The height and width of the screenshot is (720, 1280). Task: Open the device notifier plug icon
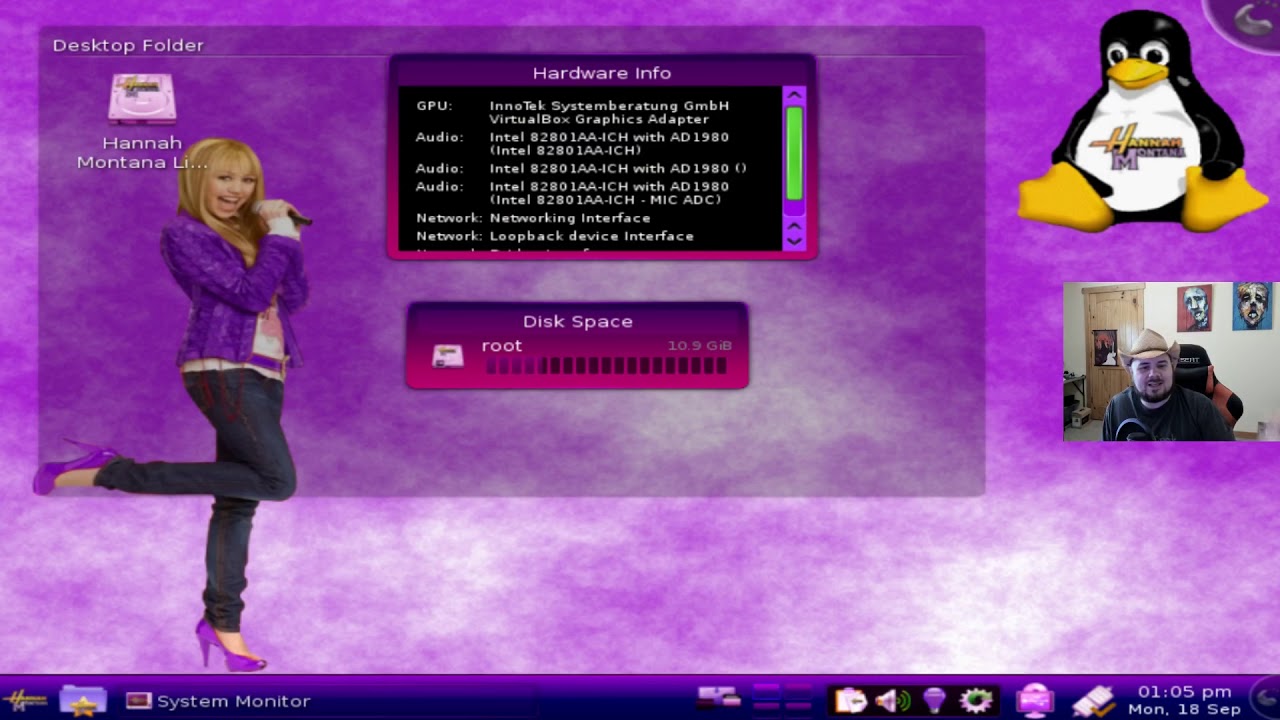[1094, 700]
